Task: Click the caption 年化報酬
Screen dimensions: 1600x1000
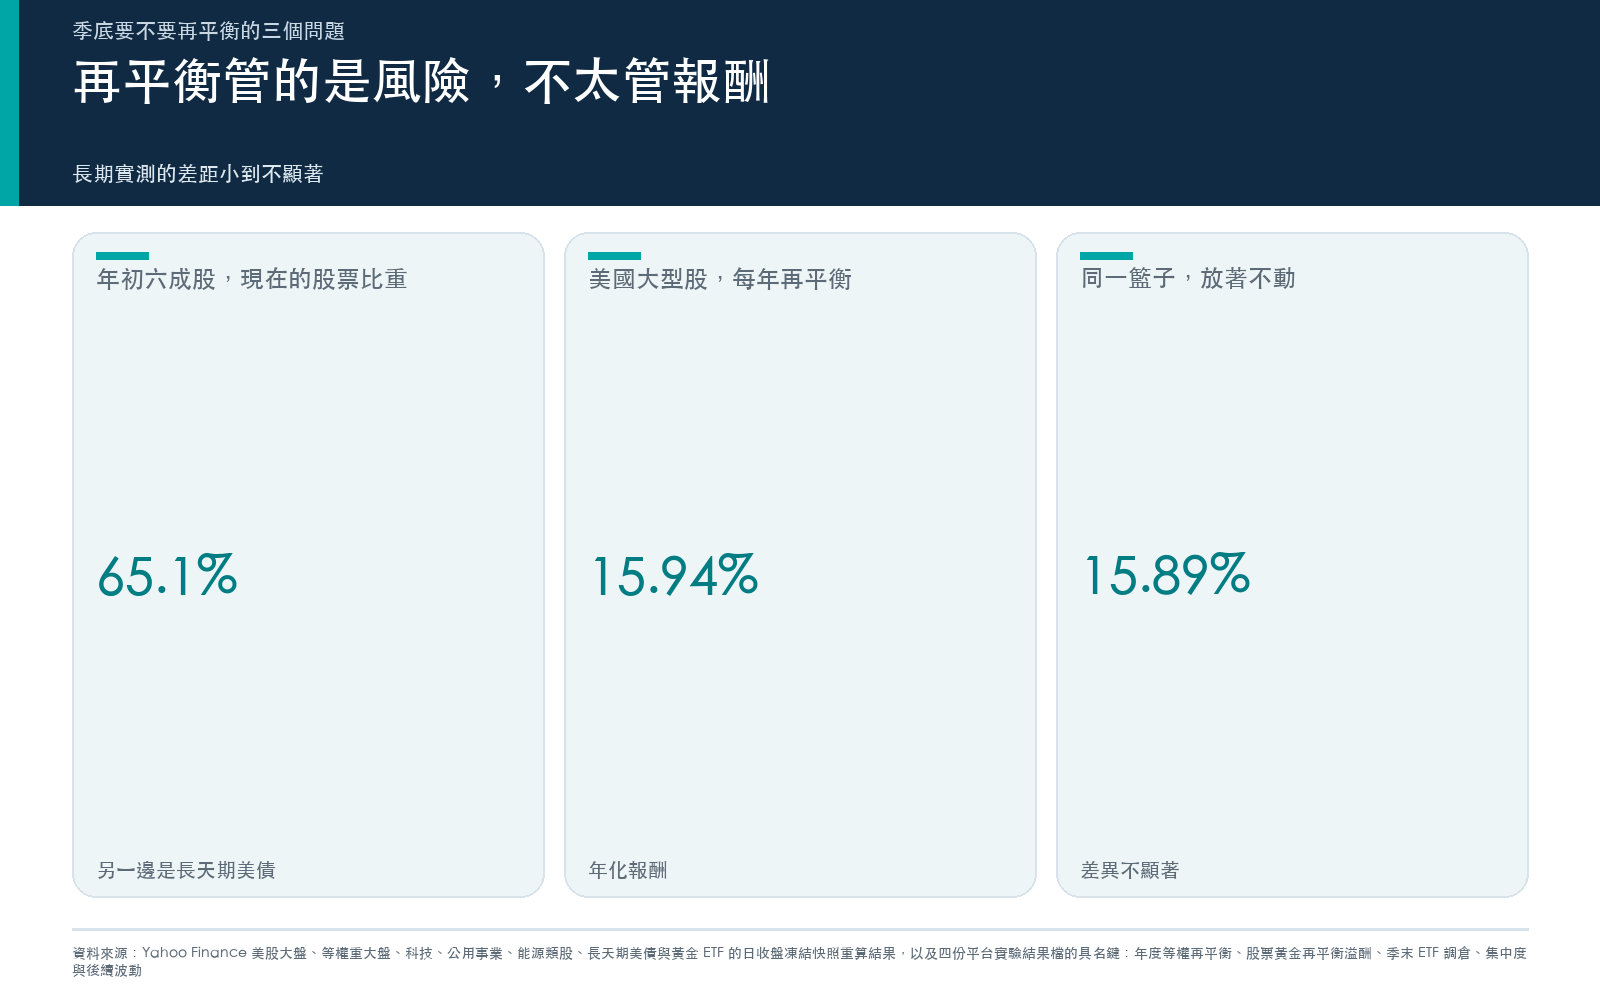Action: [628, 870]
